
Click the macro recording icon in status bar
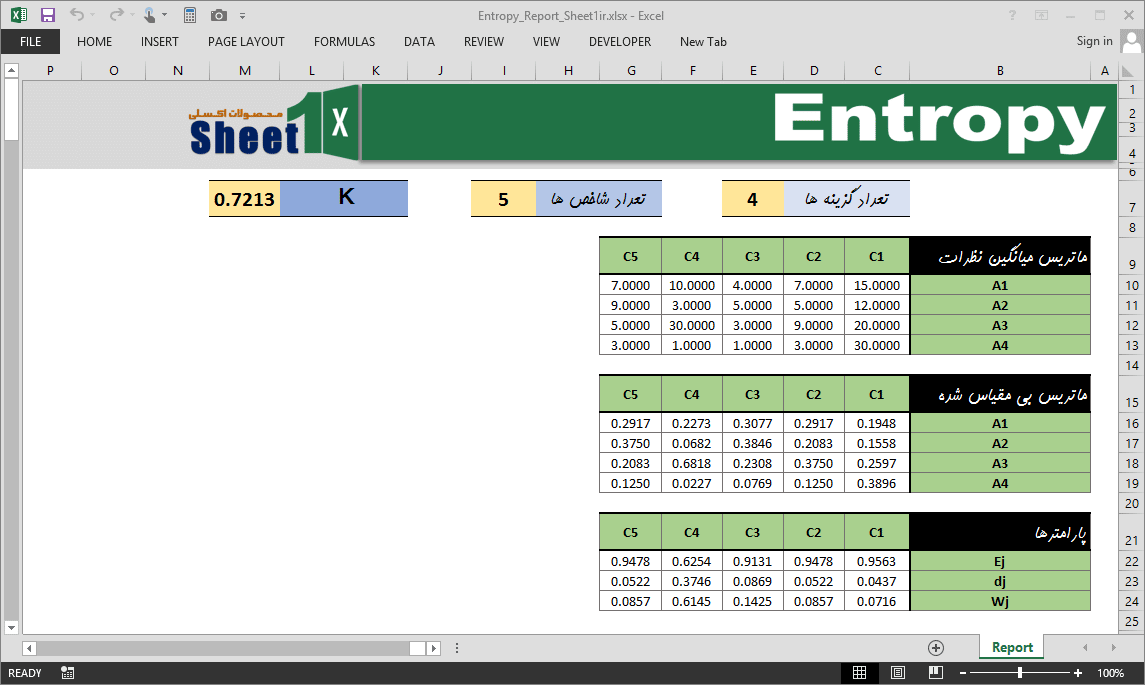click(67, 673)
